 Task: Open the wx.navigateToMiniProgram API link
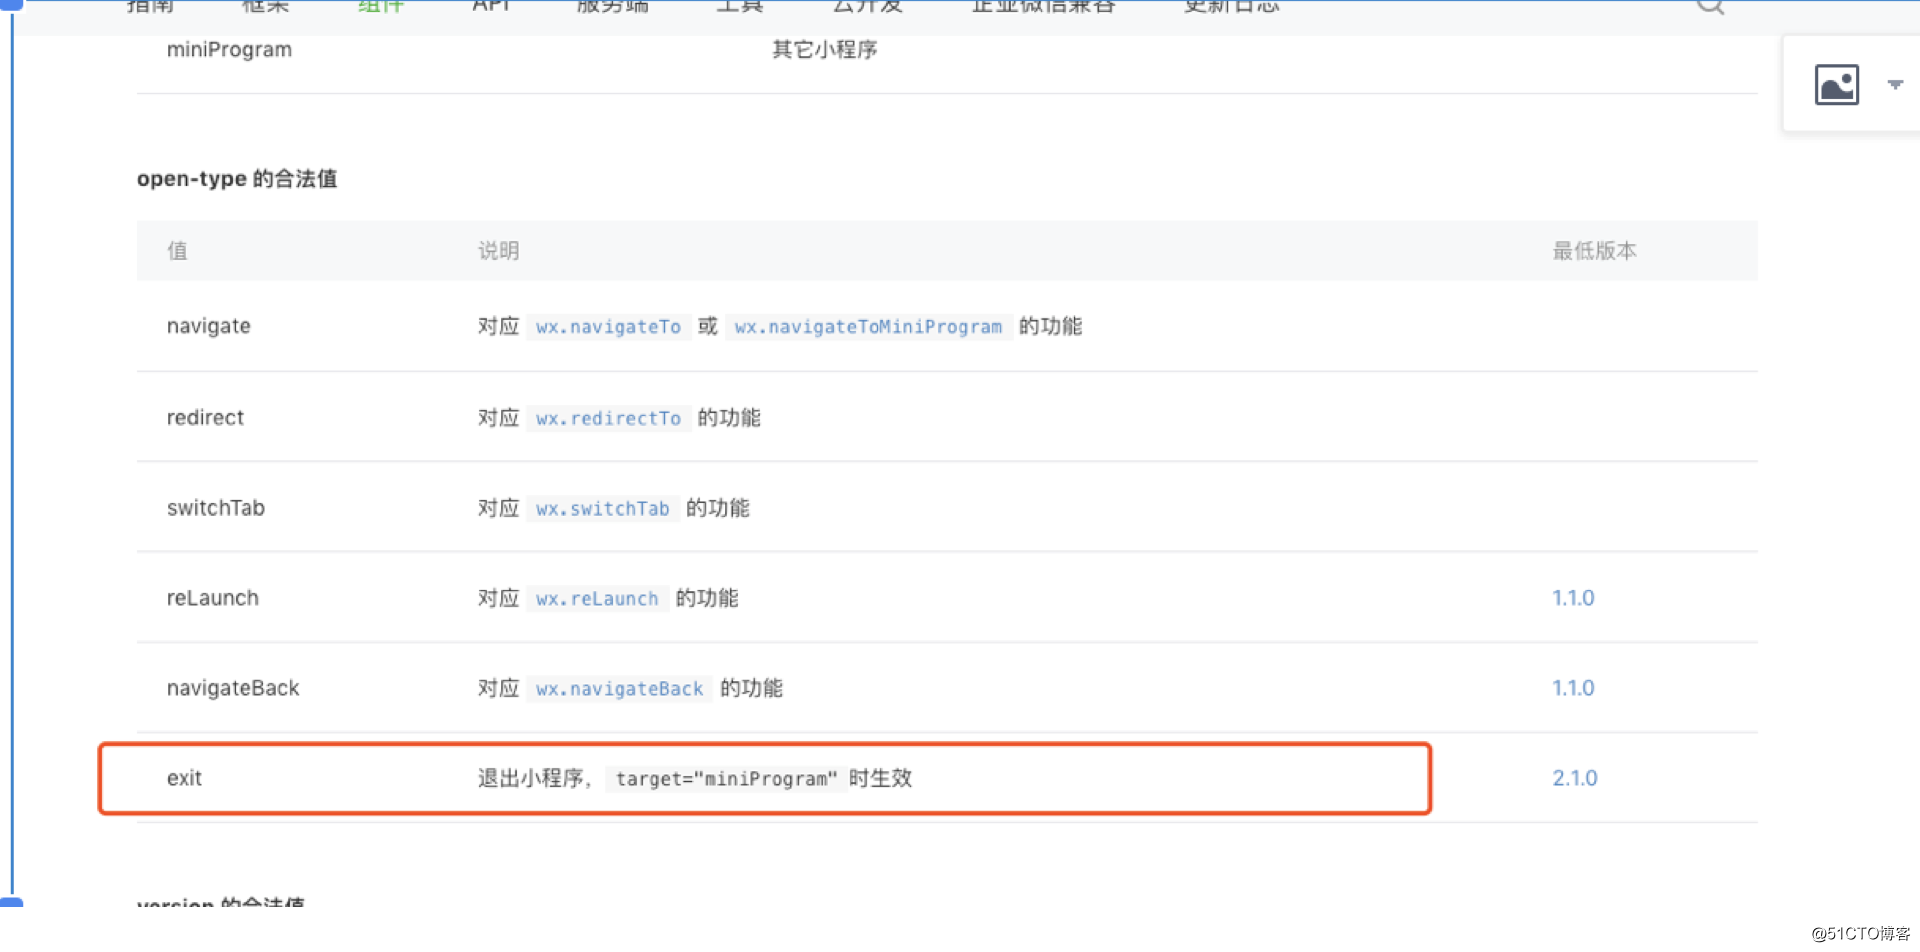(x=868, y=327)
